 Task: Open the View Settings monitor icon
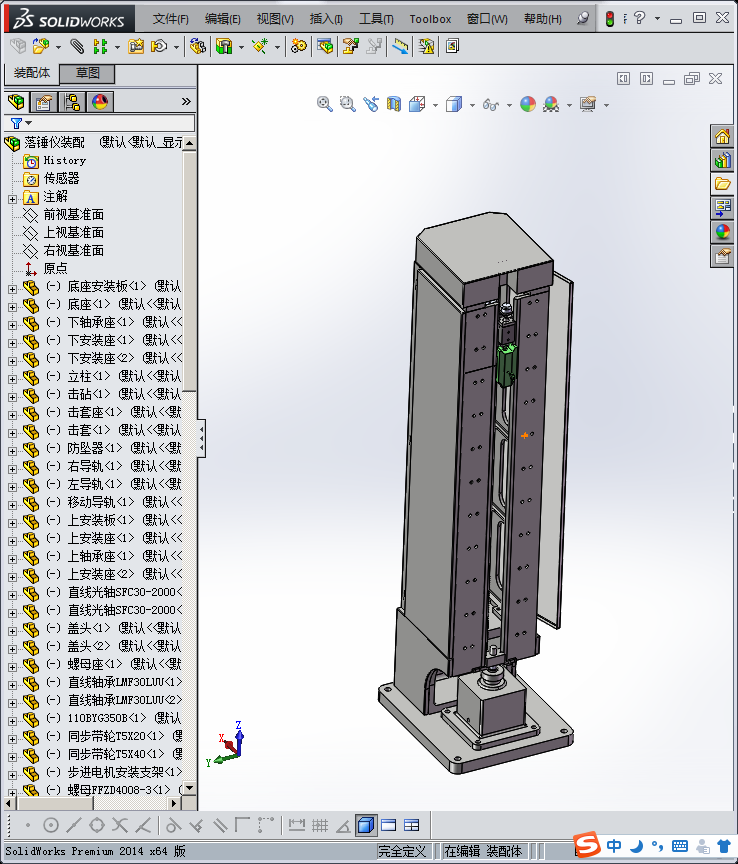(588, 104)
